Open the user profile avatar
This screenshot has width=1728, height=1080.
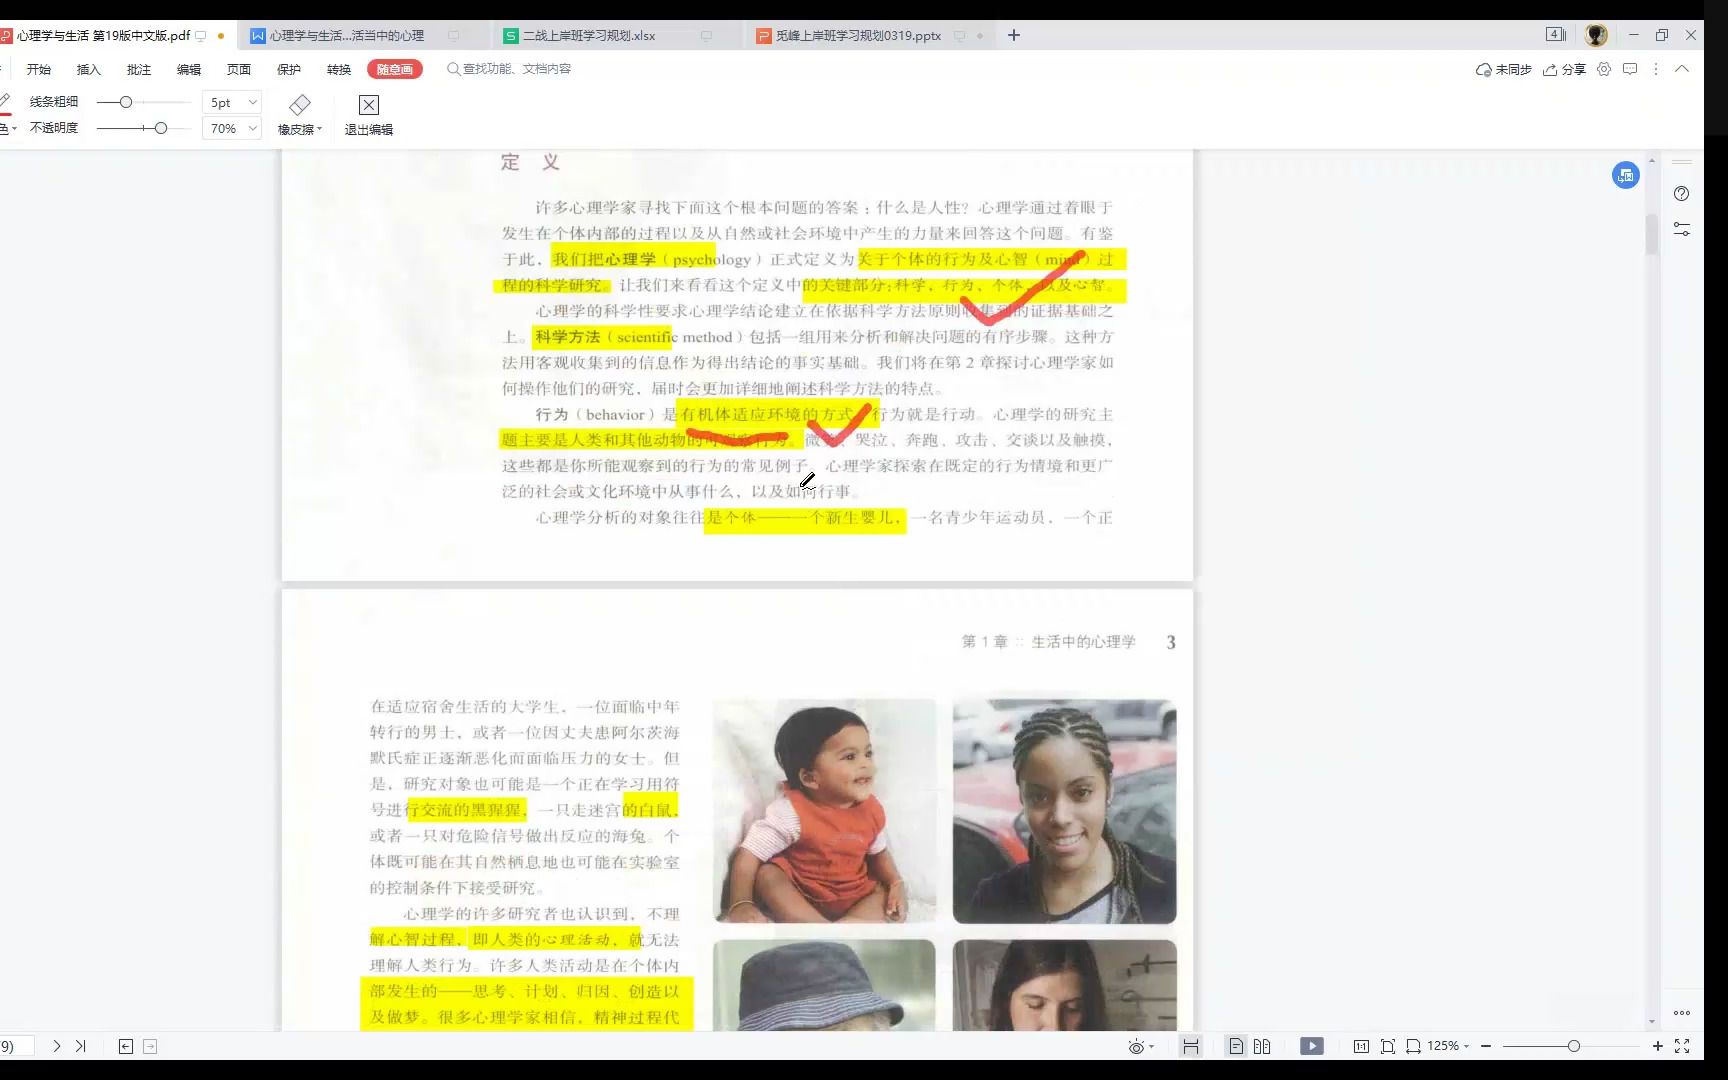[1596, 35]
